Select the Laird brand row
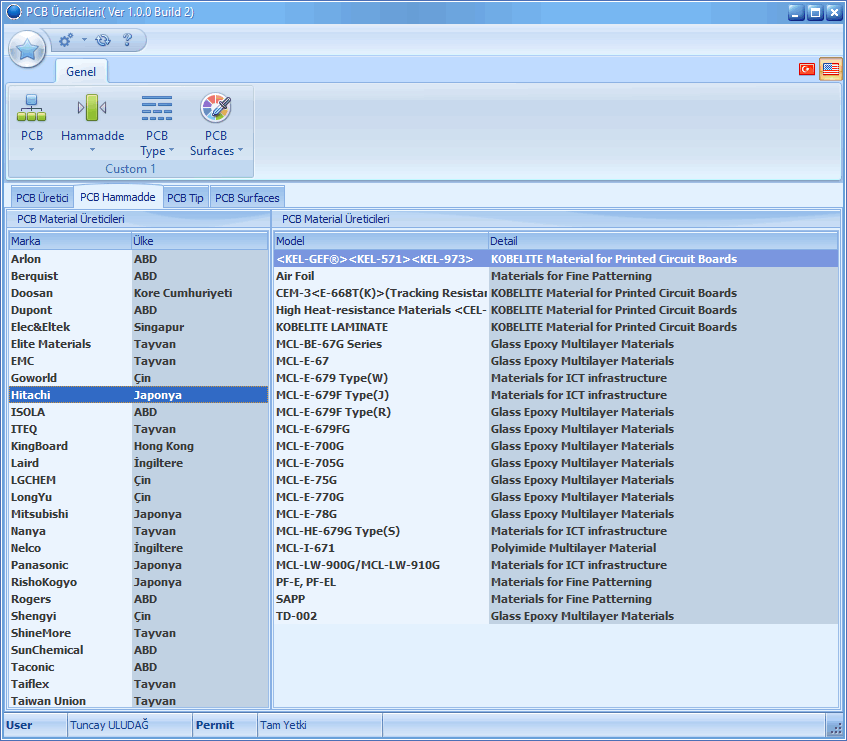 [x=138, y=463]
